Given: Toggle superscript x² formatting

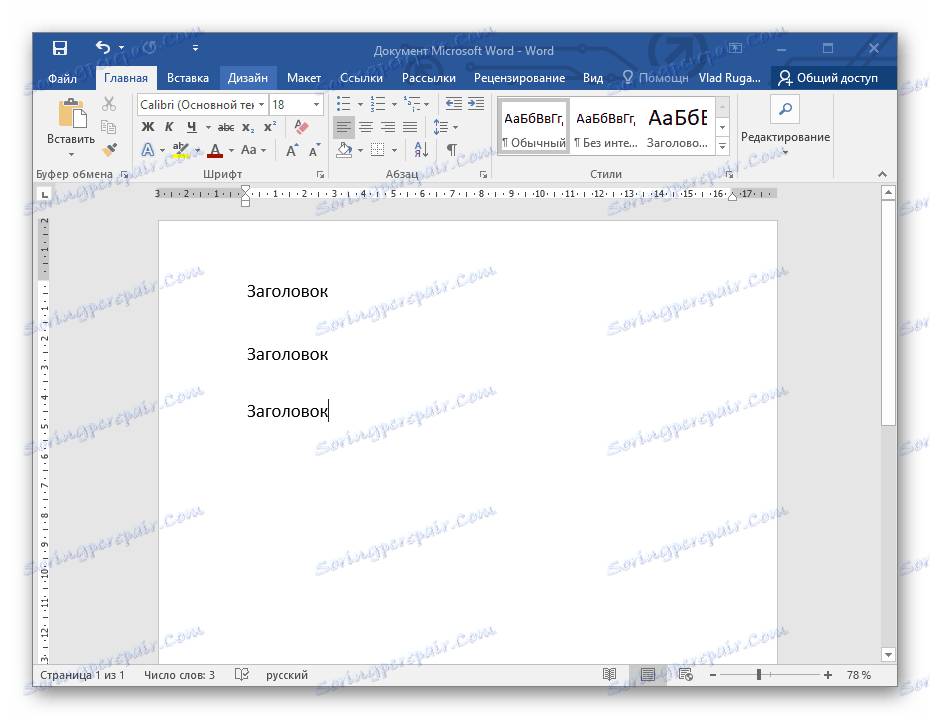Looking at the screenshot, I should point(270,127).
